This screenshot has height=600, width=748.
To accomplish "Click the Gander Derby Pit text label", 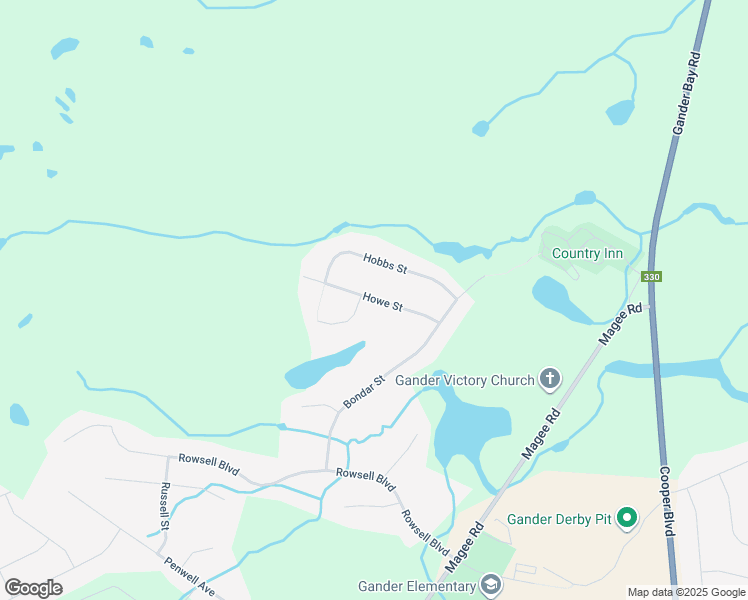I will click(559, 519).
